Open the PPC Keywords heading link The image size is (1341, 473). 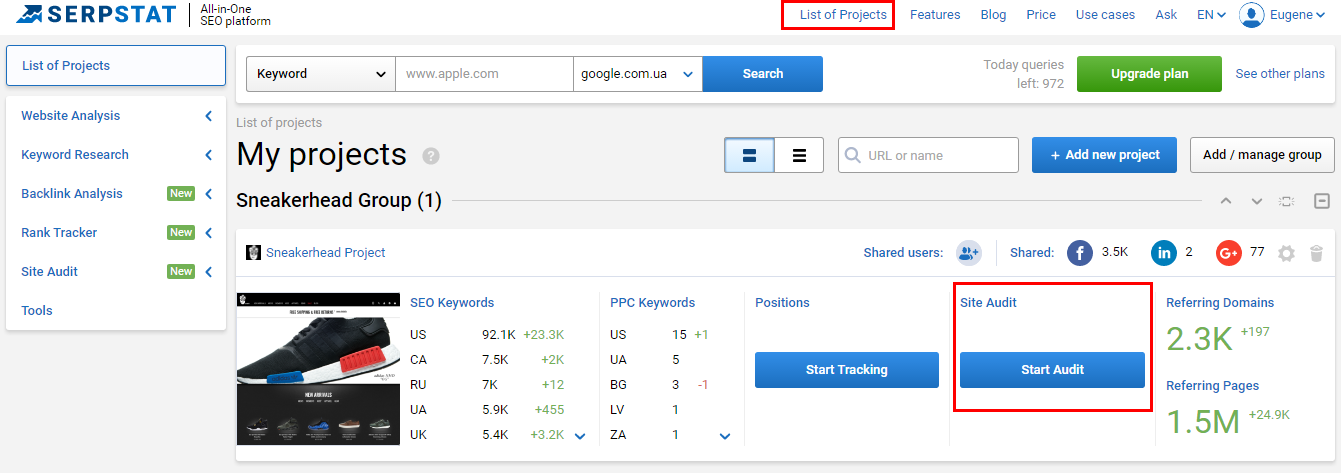pyautogui.click(x=652, y=303)
